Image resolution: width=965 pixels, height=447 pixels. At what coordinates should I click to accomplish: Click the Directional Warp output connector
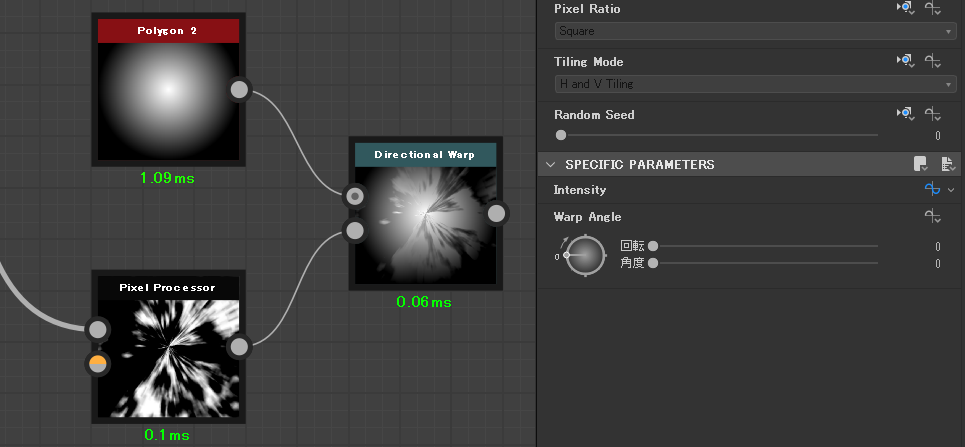pyautogui.click(x=497, y=214)
